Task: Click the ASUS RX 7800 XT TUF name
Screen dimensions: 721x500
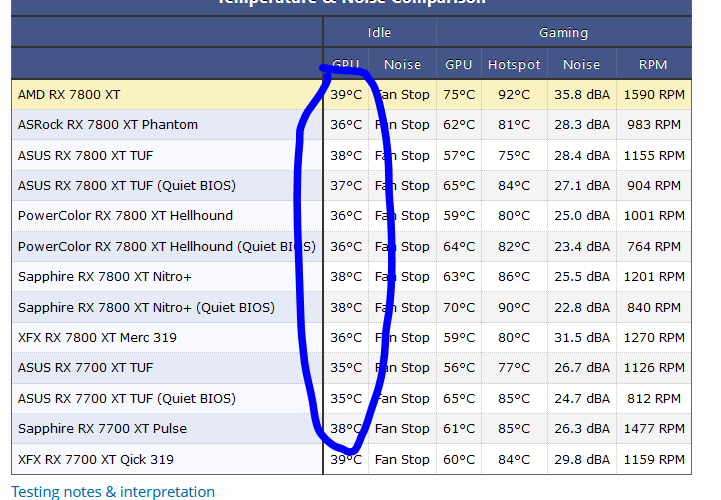Action: pos(86,155)
